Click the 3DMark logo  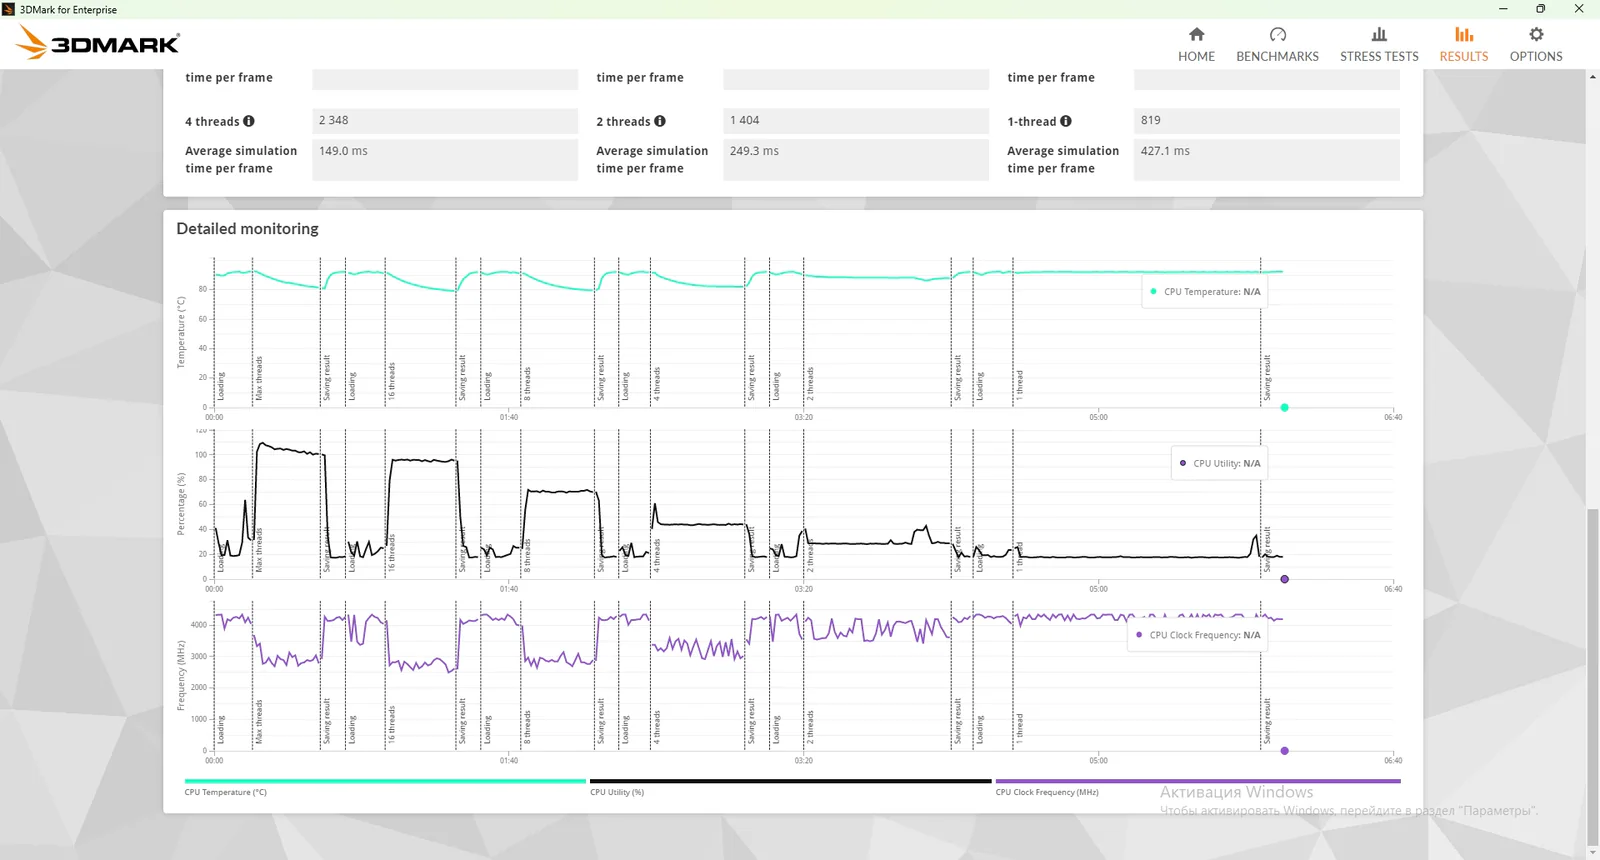98,43
